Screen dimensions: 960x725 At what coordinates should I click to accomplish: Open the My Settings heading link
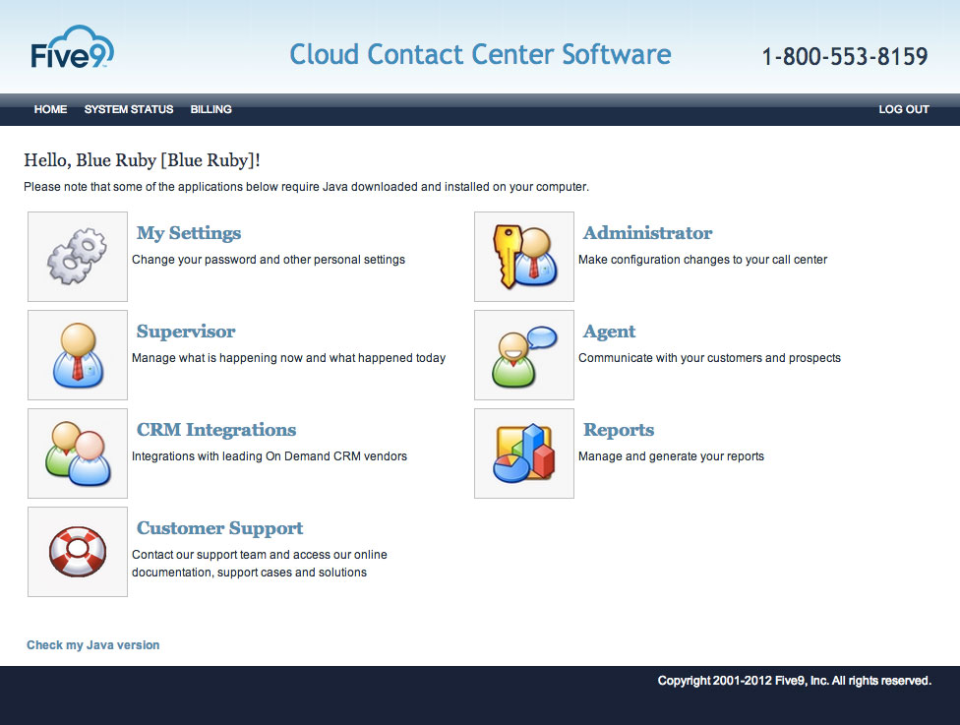189,233
